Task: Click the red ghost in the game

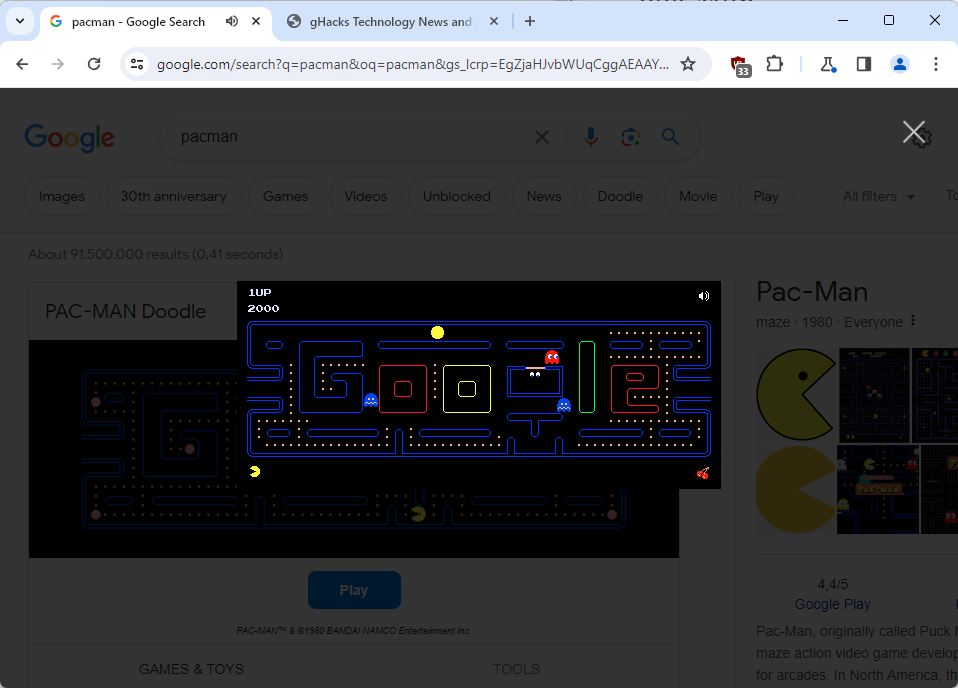Action: click(552, 357)
